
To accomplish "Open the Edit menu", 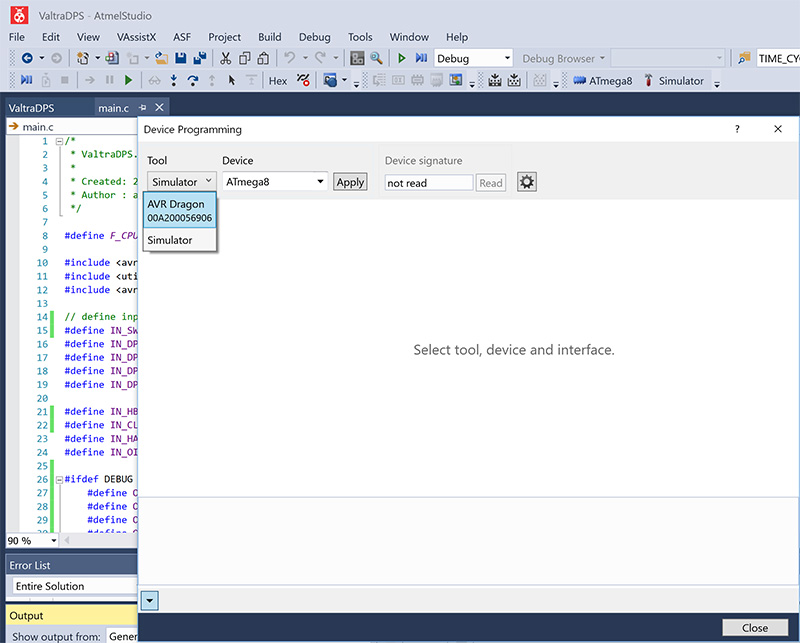I will coord(51,37).
